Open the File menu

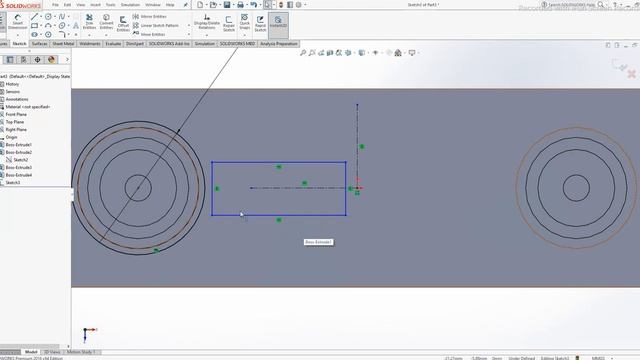click(56, 5)
